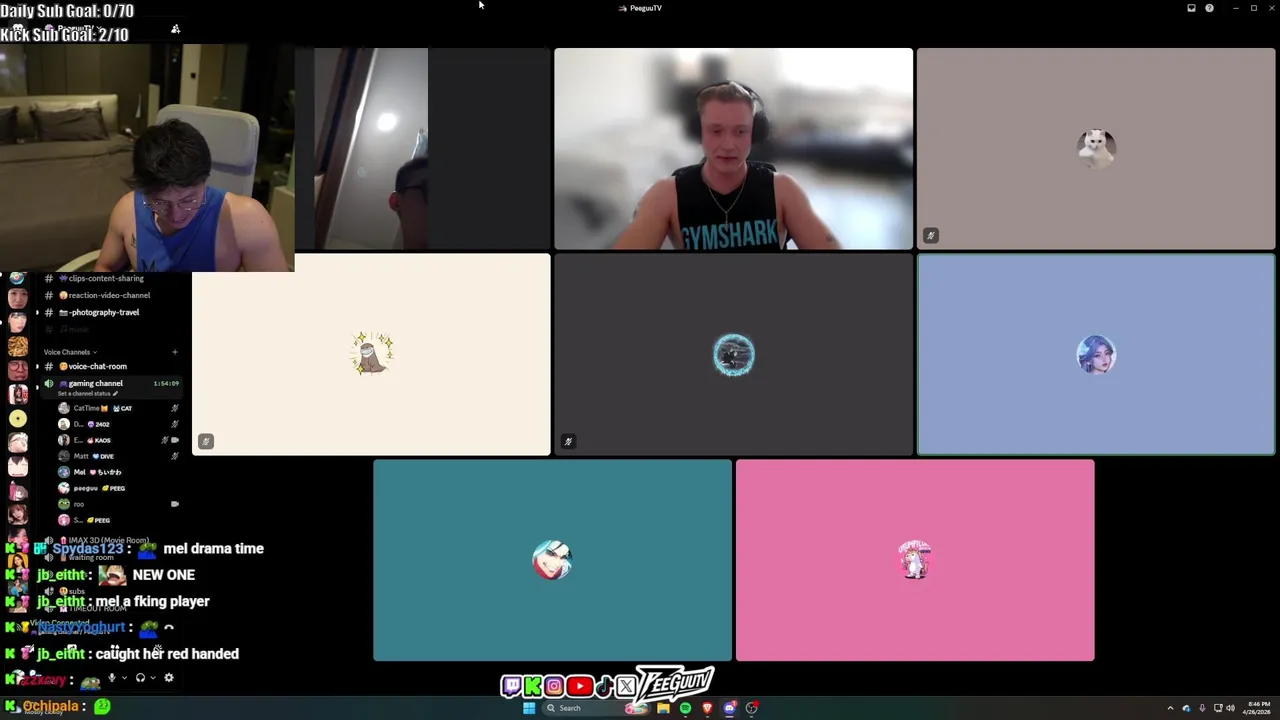Open the Windows Start menu
Image resolution: width=1280 pixels, height=720 pixels.
[x=529, y=708]
